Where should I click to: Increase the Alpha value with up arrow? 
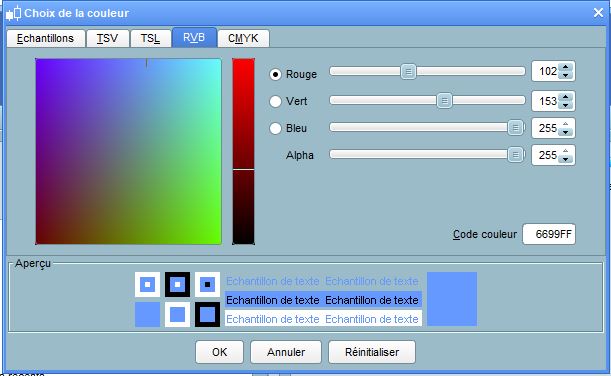[x=565, y=151]
